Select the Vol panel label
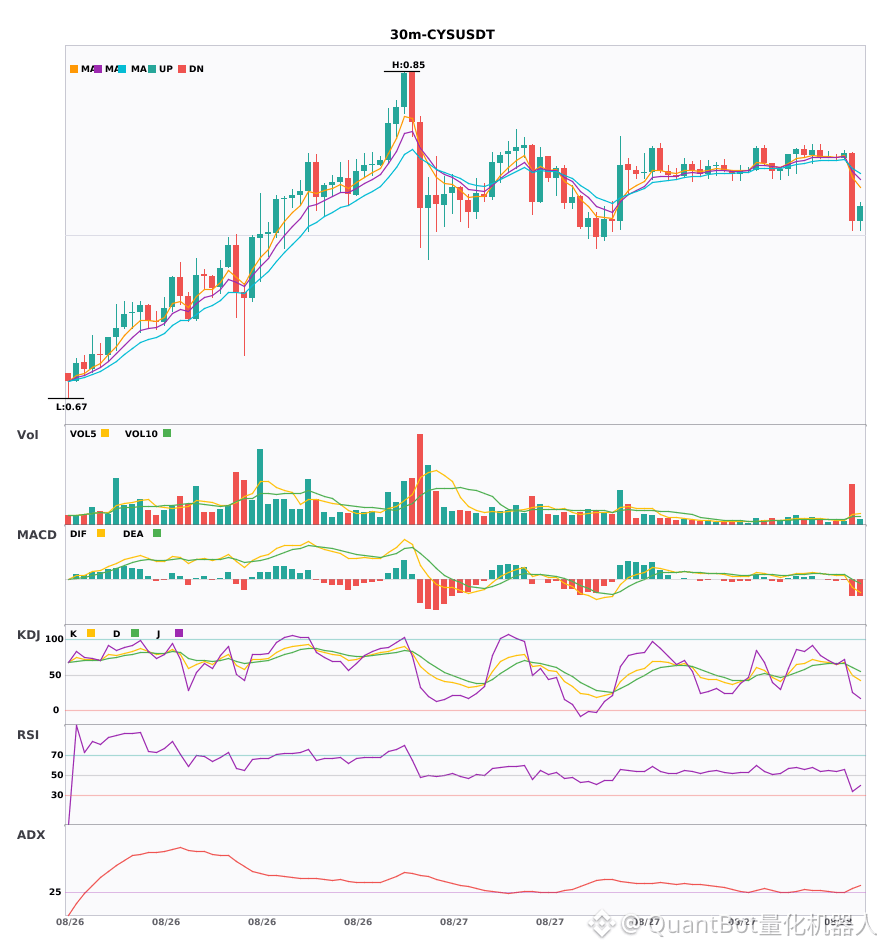 coord(27,435)
